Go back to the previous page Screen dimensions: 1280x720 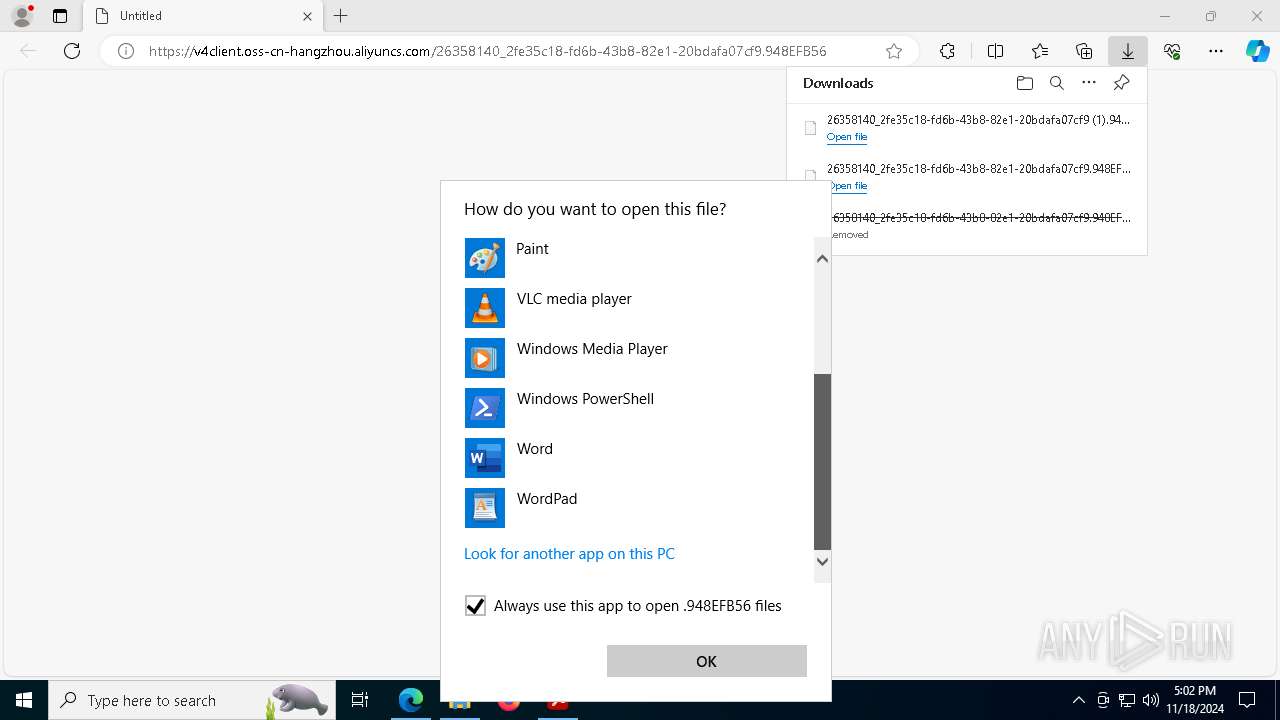click(28, 51)
